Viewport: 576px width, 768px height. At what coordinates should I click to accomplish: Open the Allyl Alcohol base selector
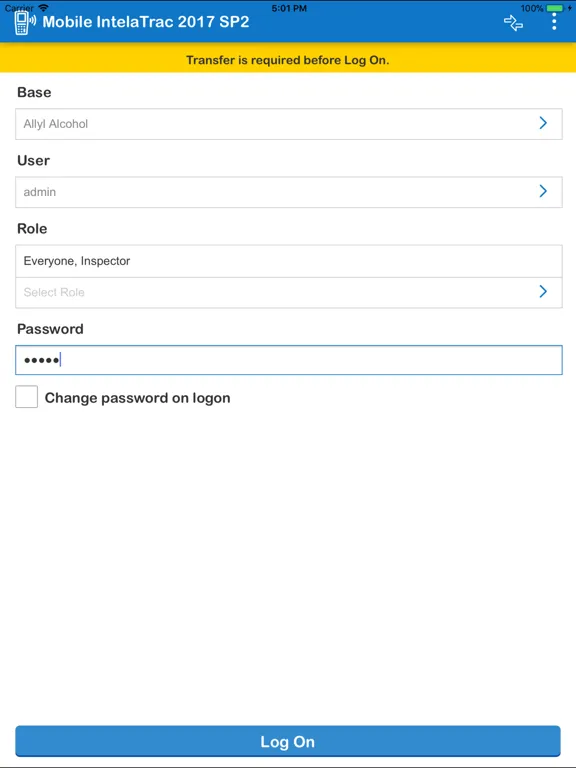289,124
